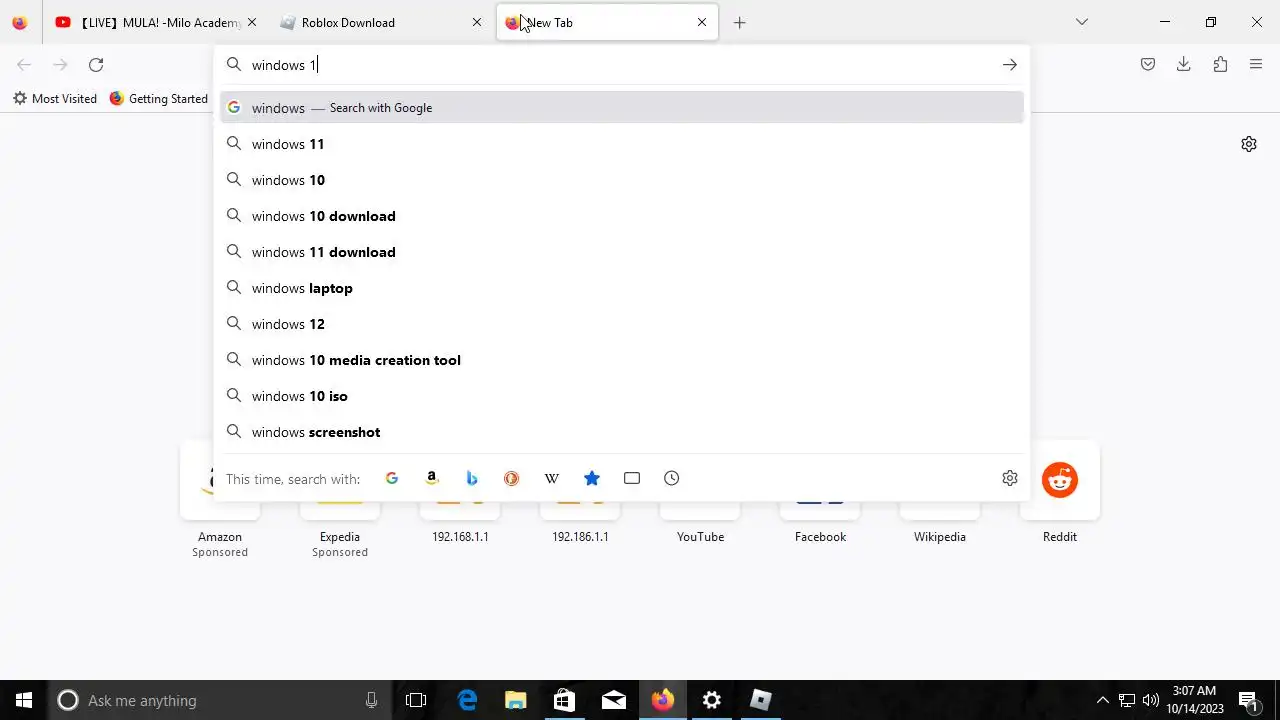1280x720 pixels.
Task: Select the 'windows 12' suggestion
Action: pyautogui.click(x=622, y=324)
